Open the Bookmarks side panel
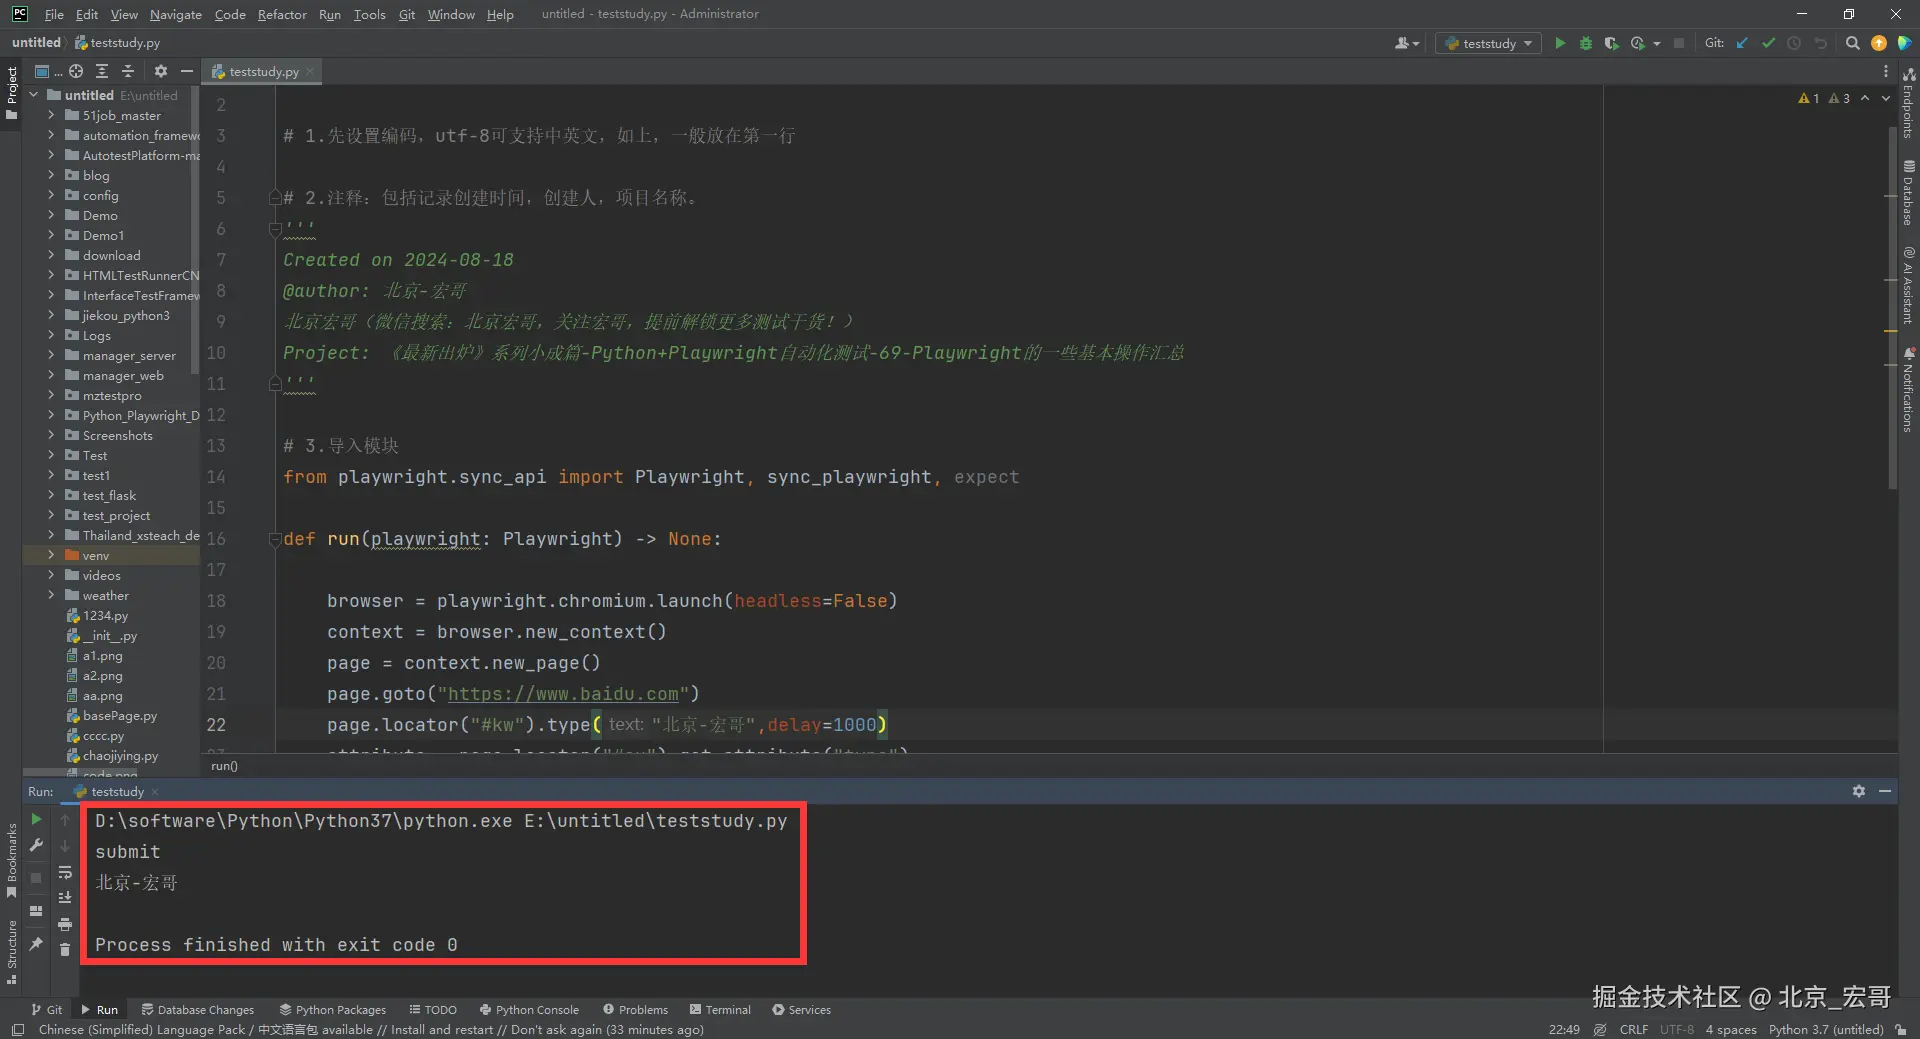Image resolution: width=1920 pixels, height=1039 pixels. pyautogui.click(x=11, y=860)
